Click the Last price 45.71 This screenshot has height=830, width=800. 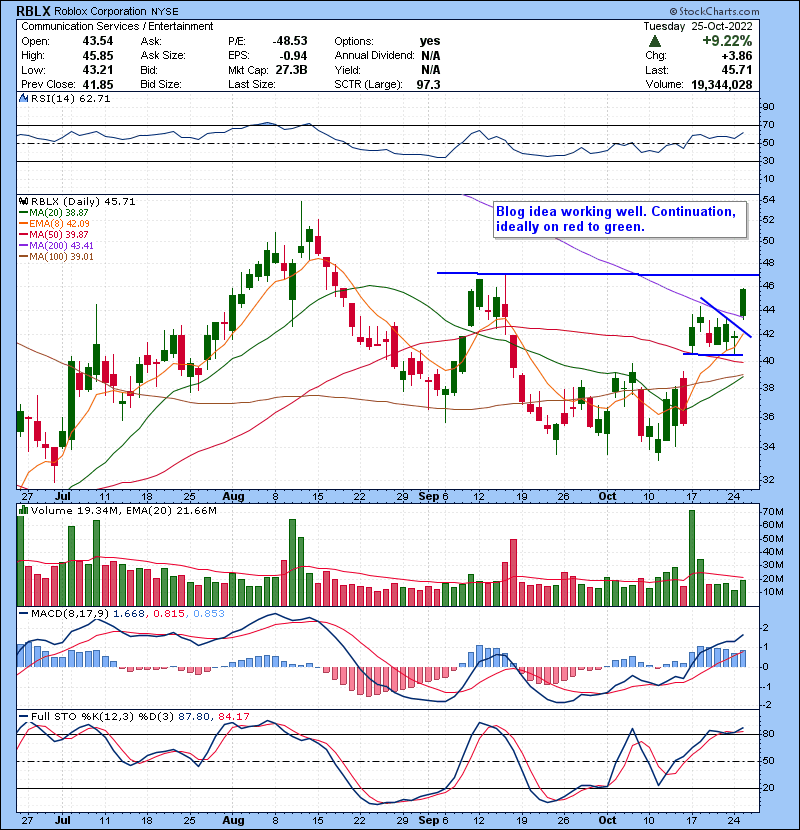click(x=738, y=70)
